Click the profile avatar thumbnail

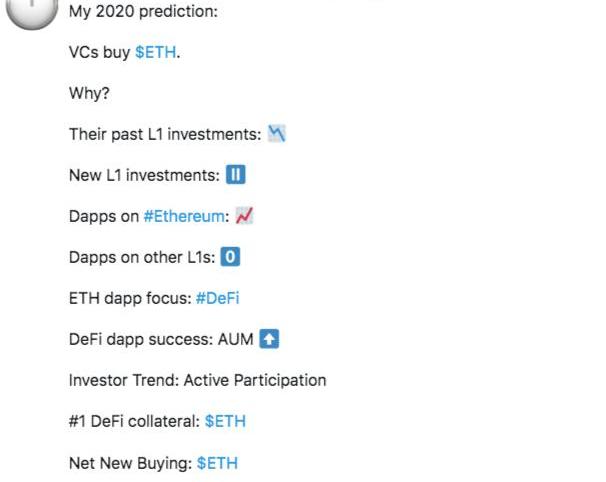click(x=32, y=12)
